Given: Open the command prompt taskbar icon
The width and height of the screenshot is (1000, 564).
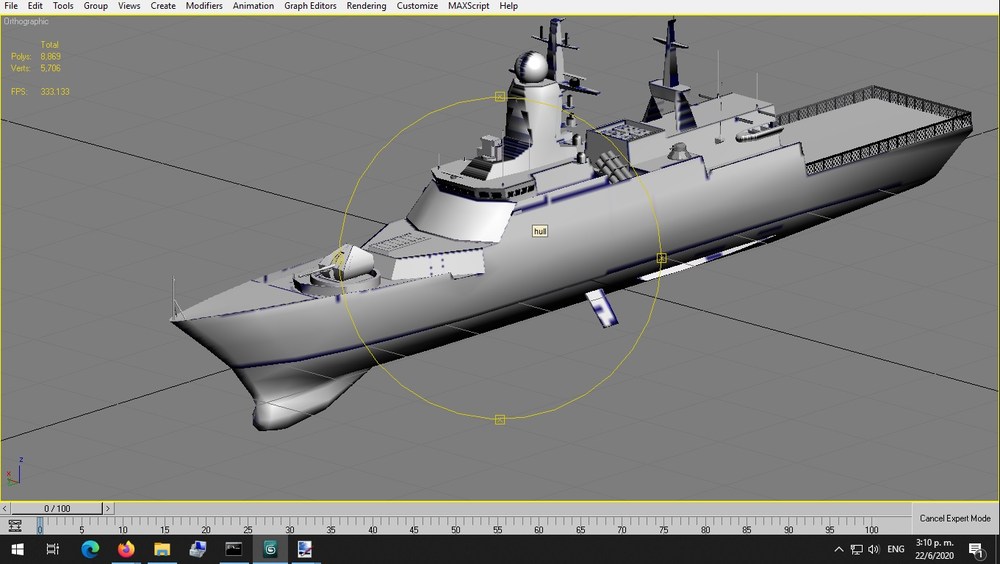Looking at the screenshot, I should [x=234, y=549].
